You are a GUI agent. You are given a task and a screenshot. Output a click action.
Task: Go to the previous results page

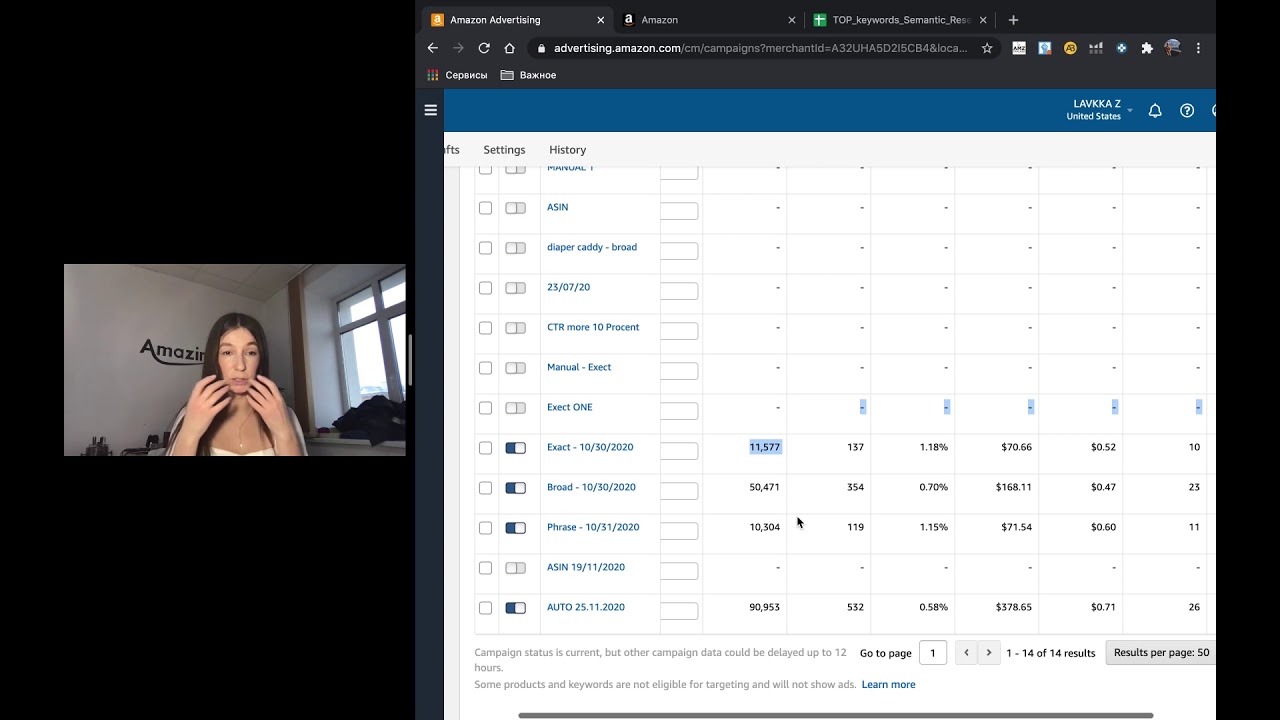[x=966, y=653]
